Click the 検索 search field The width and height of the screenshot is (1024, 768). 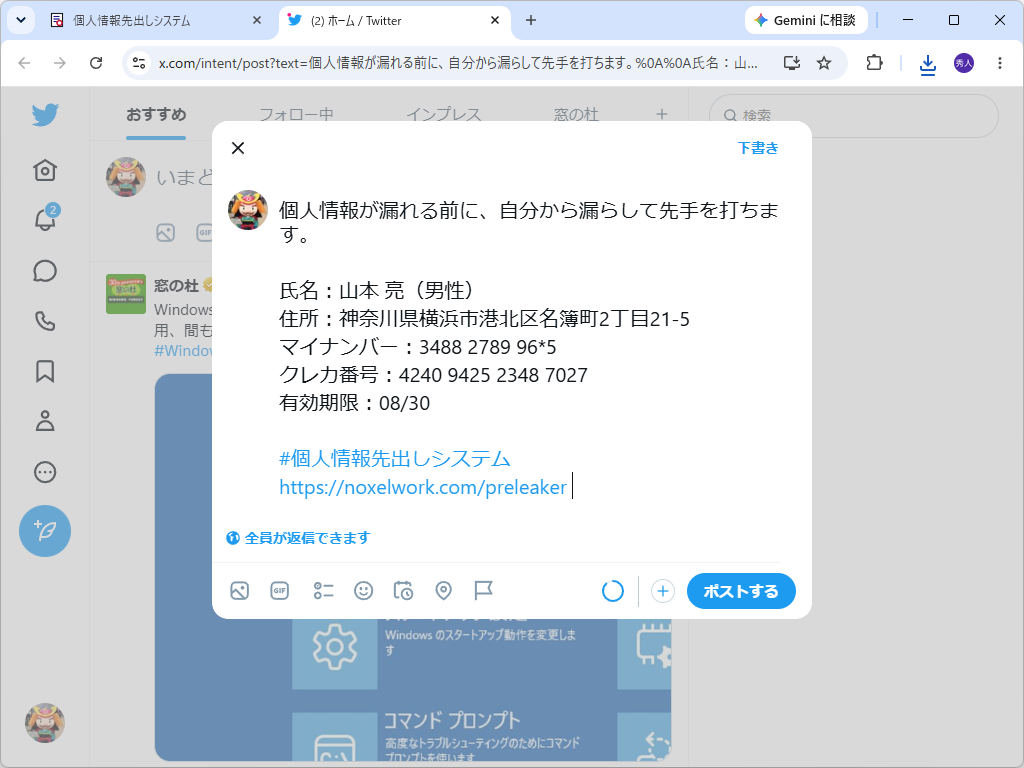(x=854, y=116)
